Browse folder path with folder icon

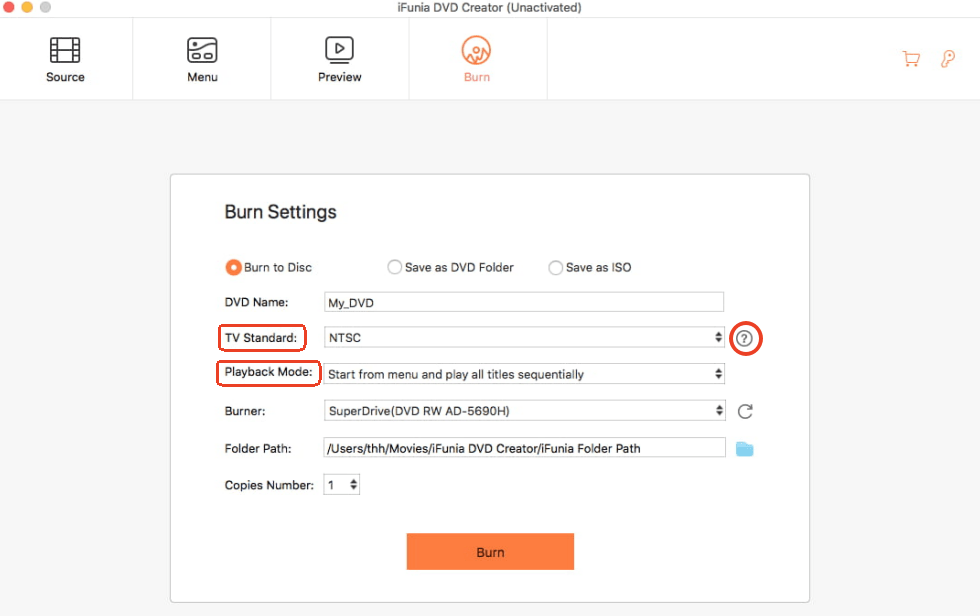744,449
